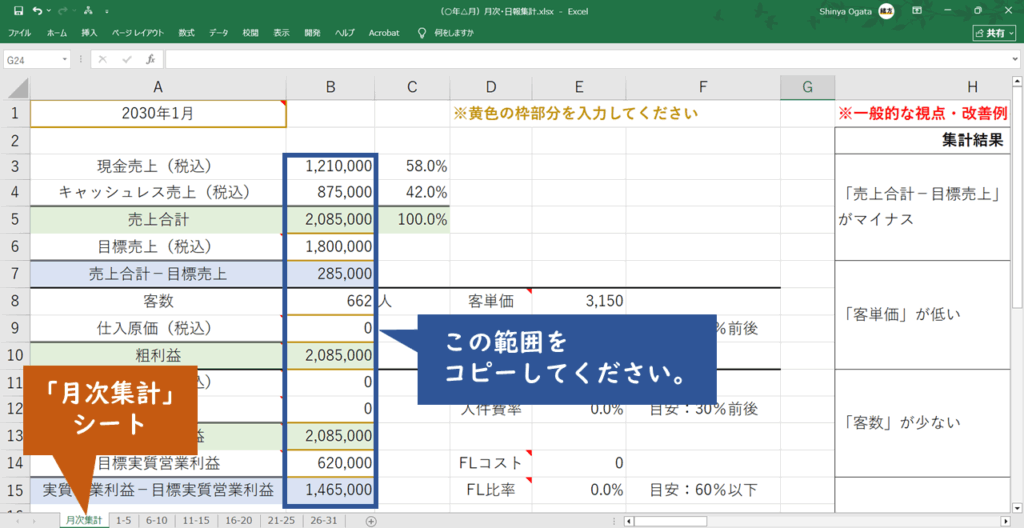1024x528 pixels.
Task: Select the 2030年1月 yellow-bordered cell
Action: click(158, 113)
